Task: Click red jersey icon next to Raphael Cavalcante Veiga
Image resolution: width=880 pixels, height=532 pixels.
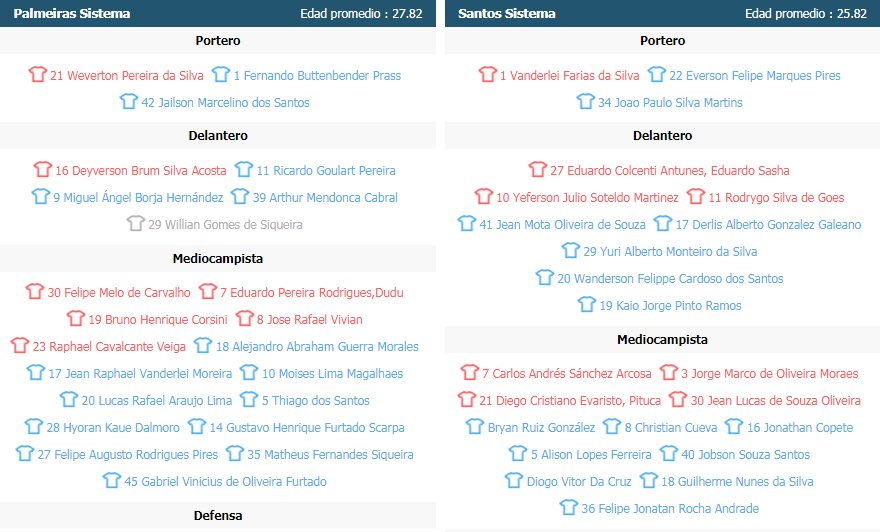Action: pyautogui.click(x=20, y=346)
